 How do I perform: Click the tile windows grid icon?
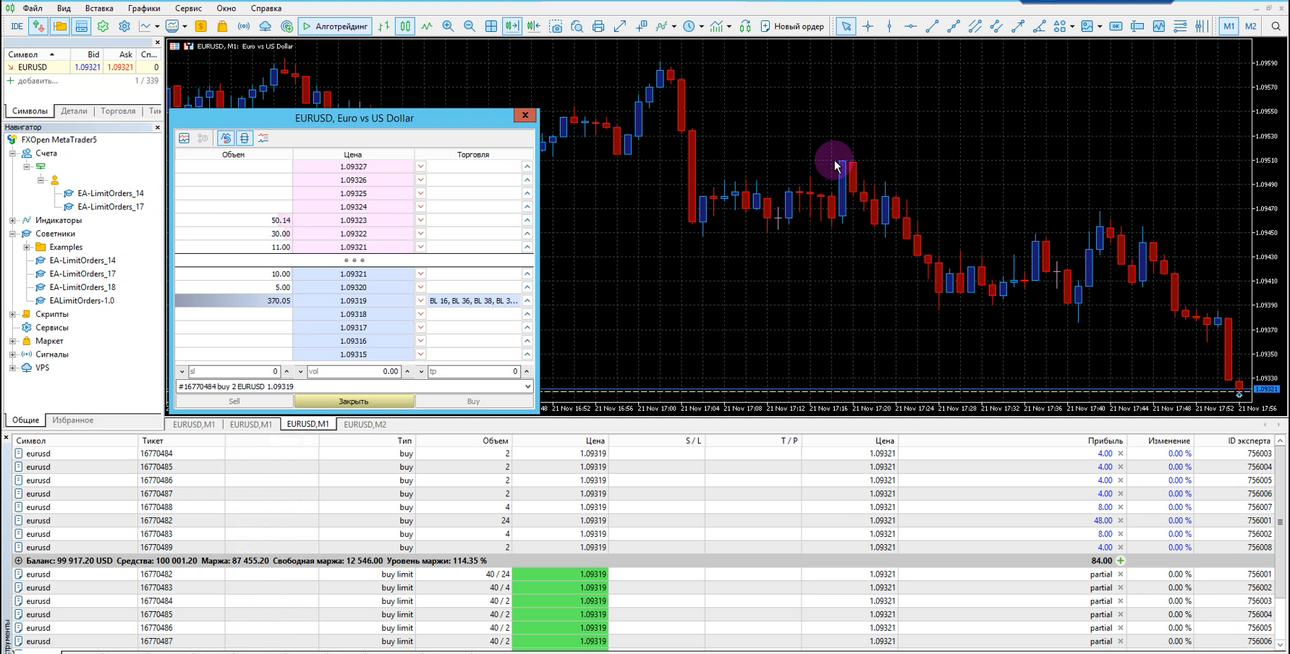point(491,26)
